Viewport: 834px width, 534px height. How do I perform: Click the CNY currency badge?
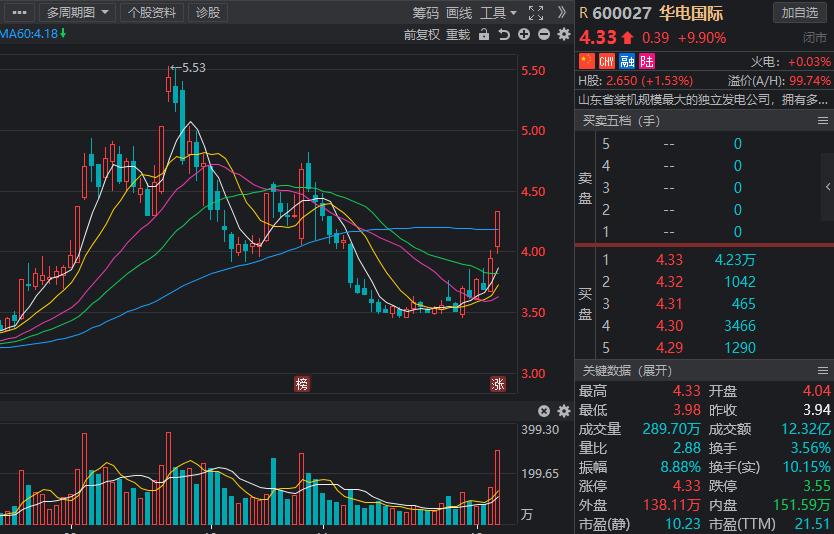tap(607, 61)
